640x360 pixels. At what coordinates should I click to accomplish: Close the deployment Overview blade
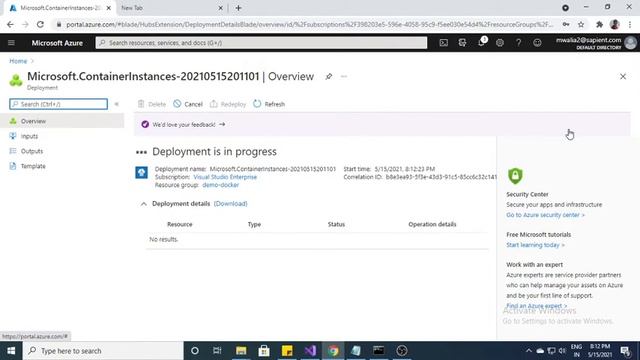coord(623,76)
